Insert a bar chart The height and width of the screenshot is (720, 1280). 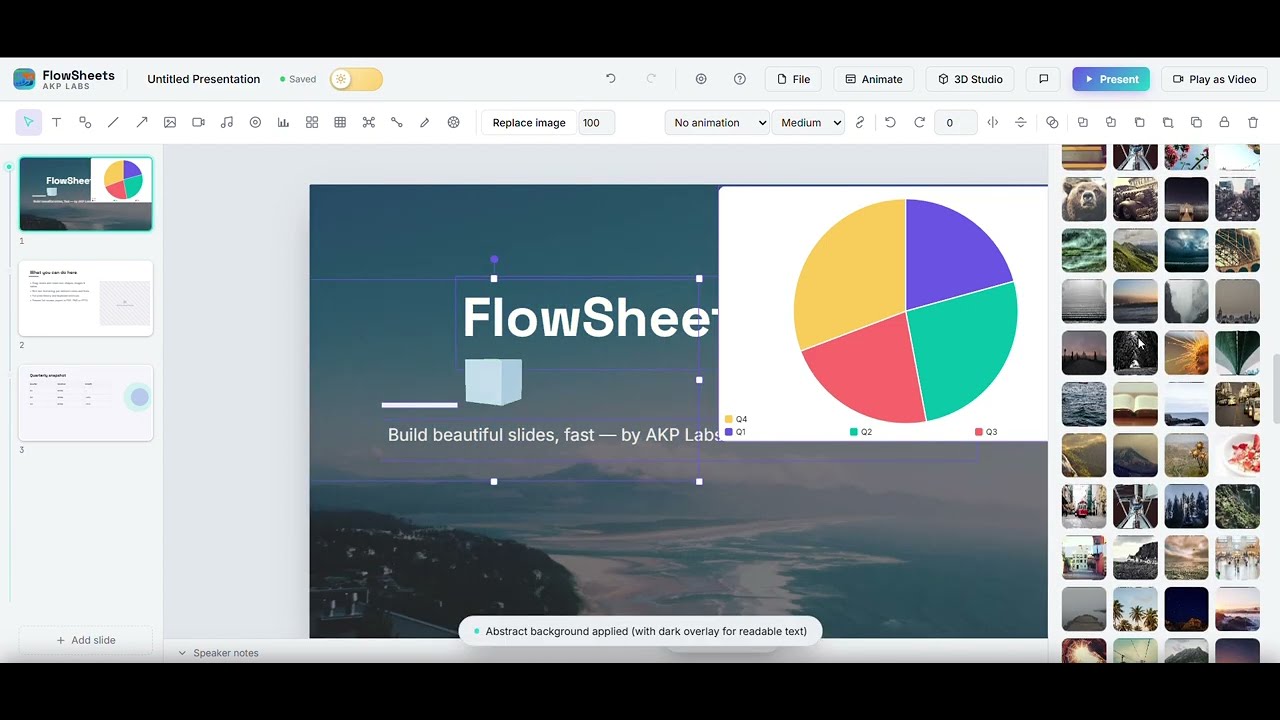point(283,122)
